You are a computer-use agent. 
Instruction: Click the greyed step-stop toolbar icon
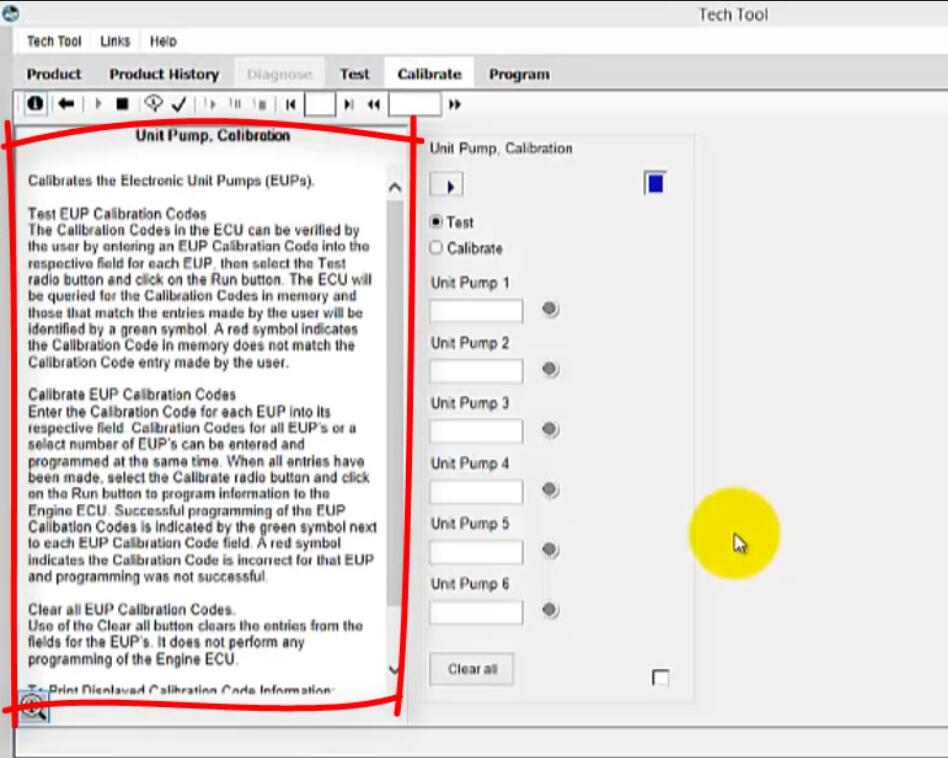tap(261, 105)
